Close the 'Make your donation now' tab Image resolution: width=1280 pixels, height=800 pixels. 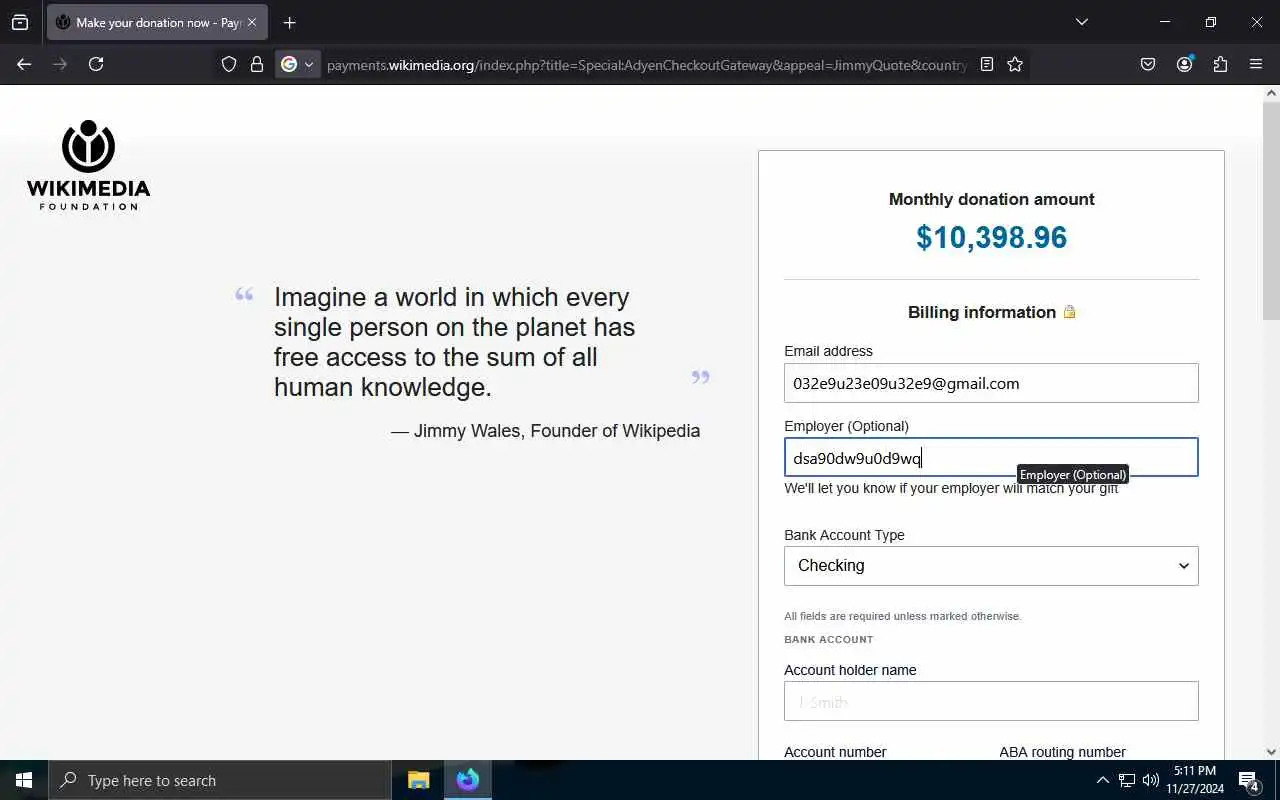pyautogui.click(x=252, y=22)
